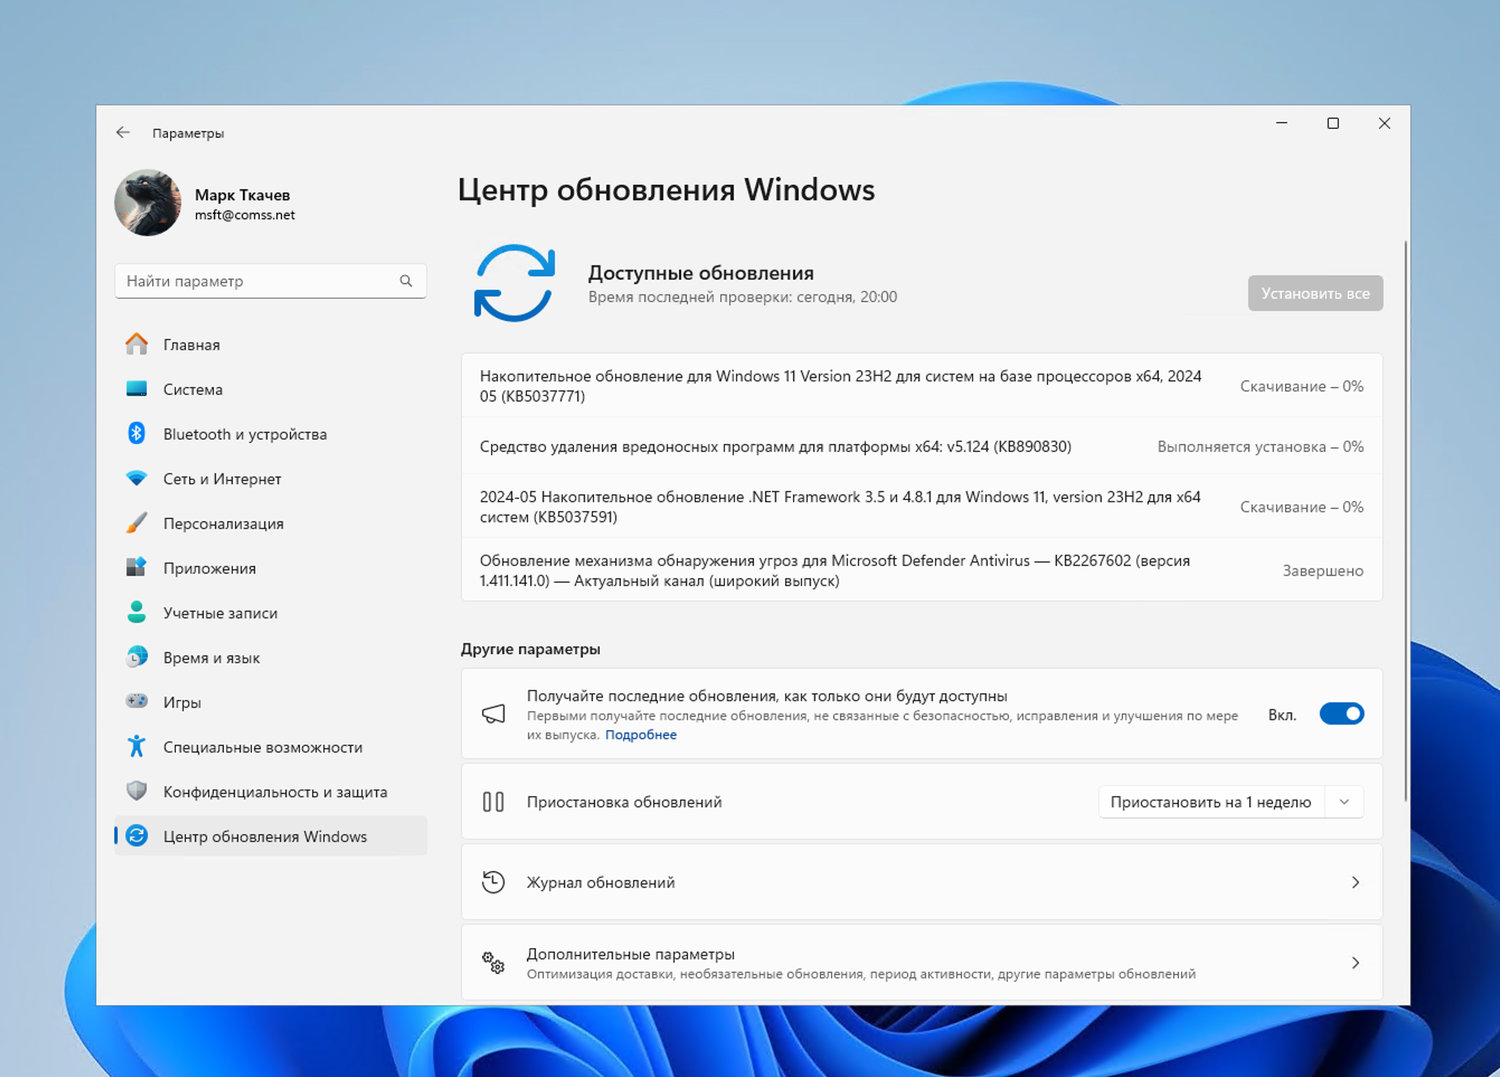This screenshot has height=1077, width=1500.
Task: Click the Персонализация brush icon
Action: pyautogui.click(x=137, y=523)
